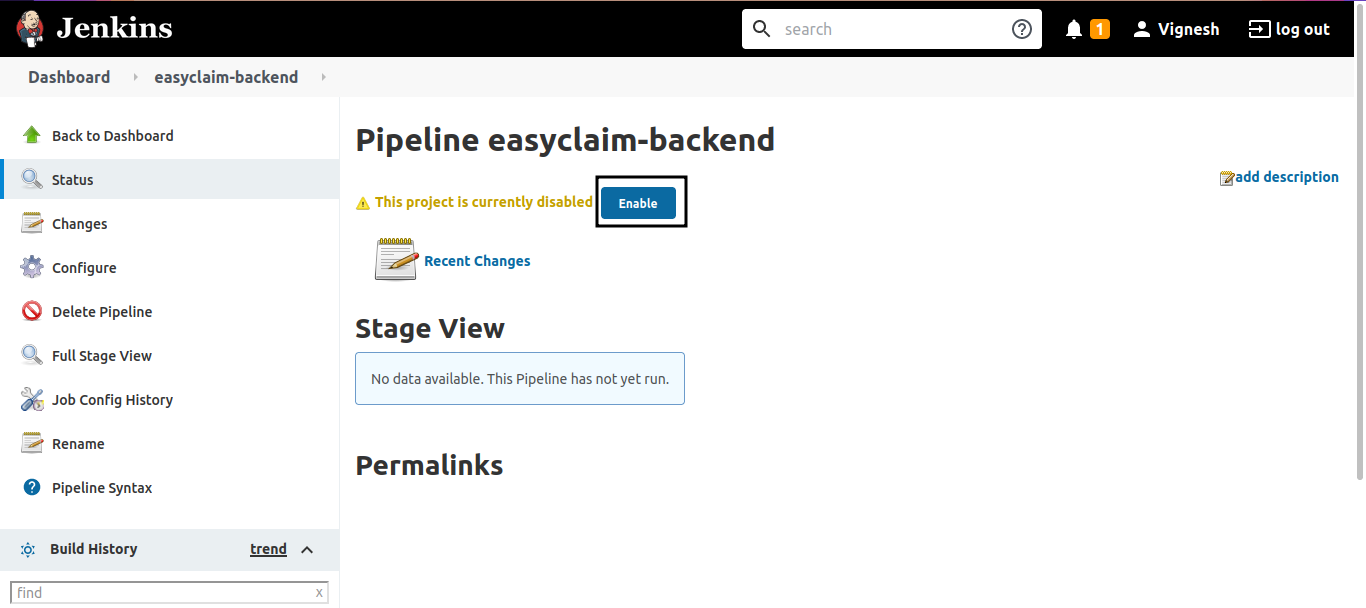This screenshot has height=608, width=1366.
Task: Open Pipeline Syntax in the sidebar
Action: [102, 488]
